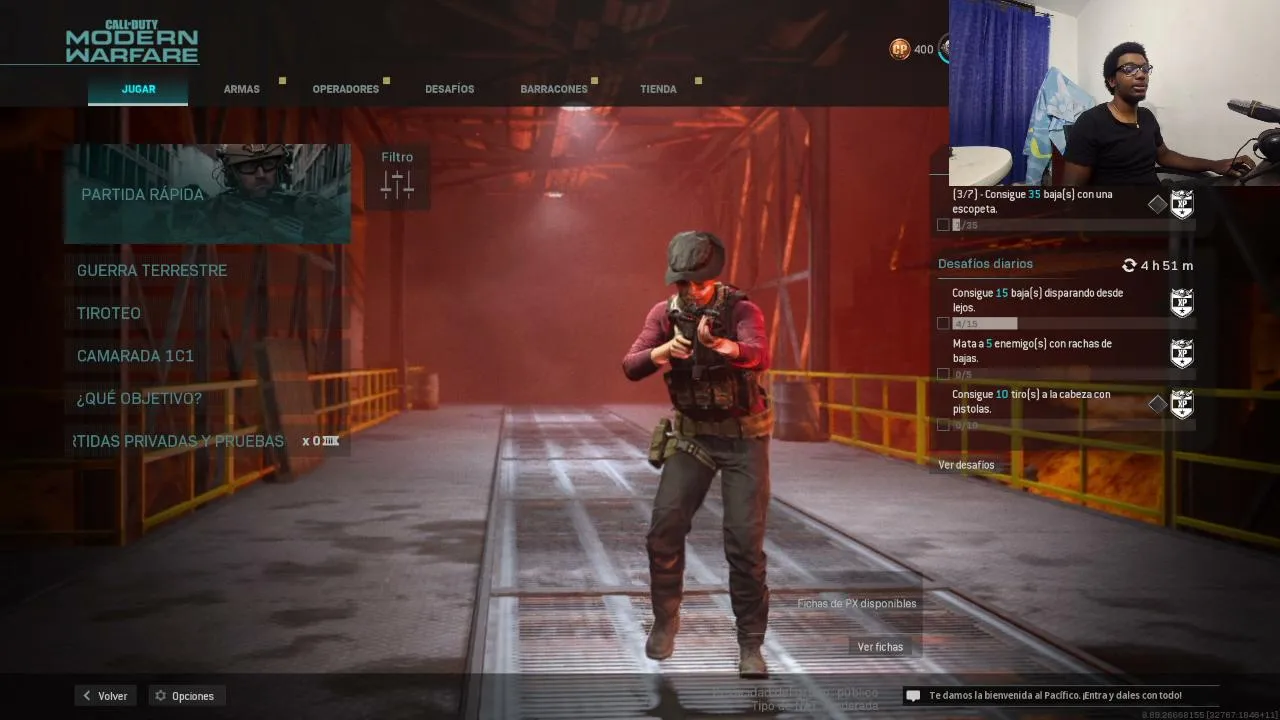Choose CAMARADA 1C1 mode
This screenshot has height=720, width=1280.
(x=208, y=356)
